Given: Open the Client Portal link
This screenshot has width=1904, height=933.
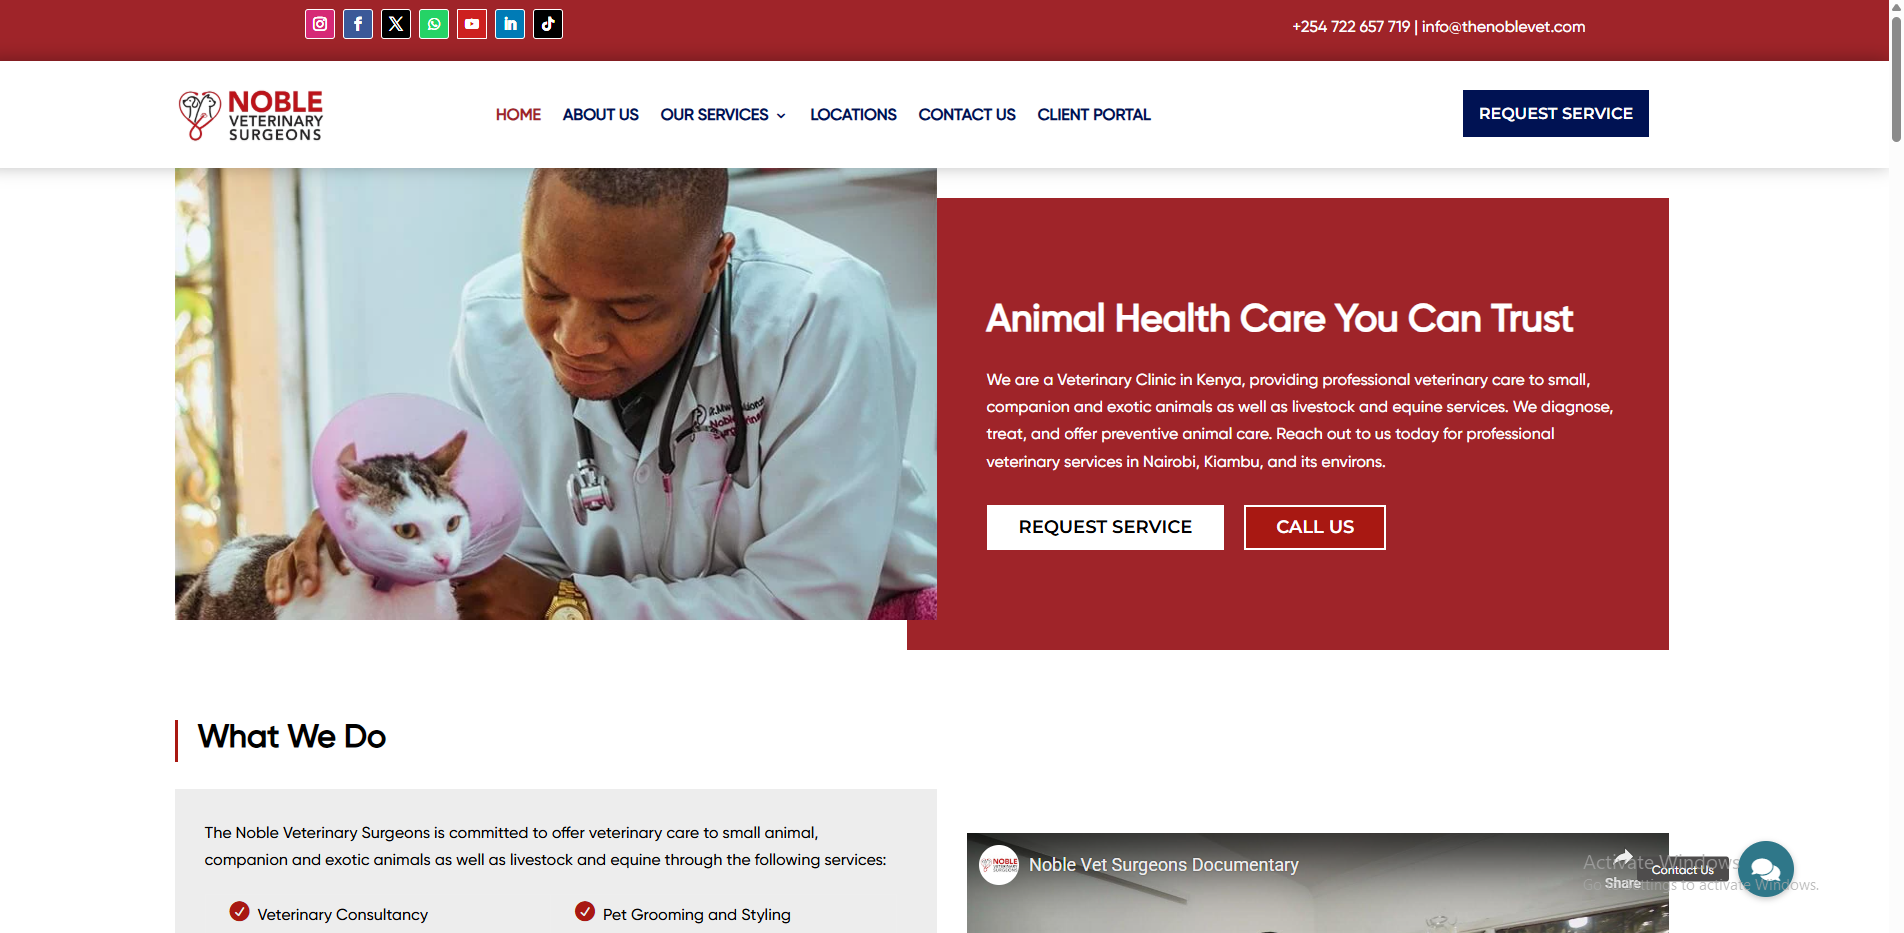Looking at the screenshot, I should point(1094,115).
